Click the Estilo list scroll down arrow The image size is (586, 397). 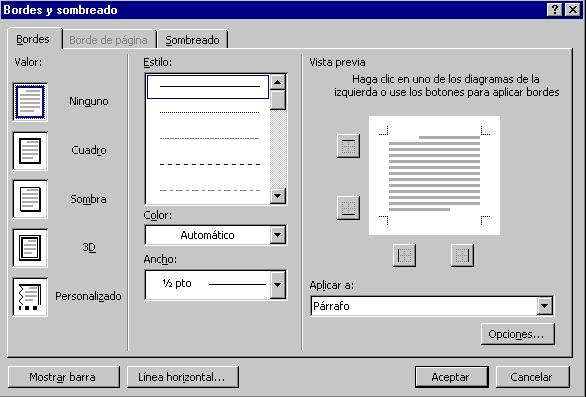coord(278,196)
